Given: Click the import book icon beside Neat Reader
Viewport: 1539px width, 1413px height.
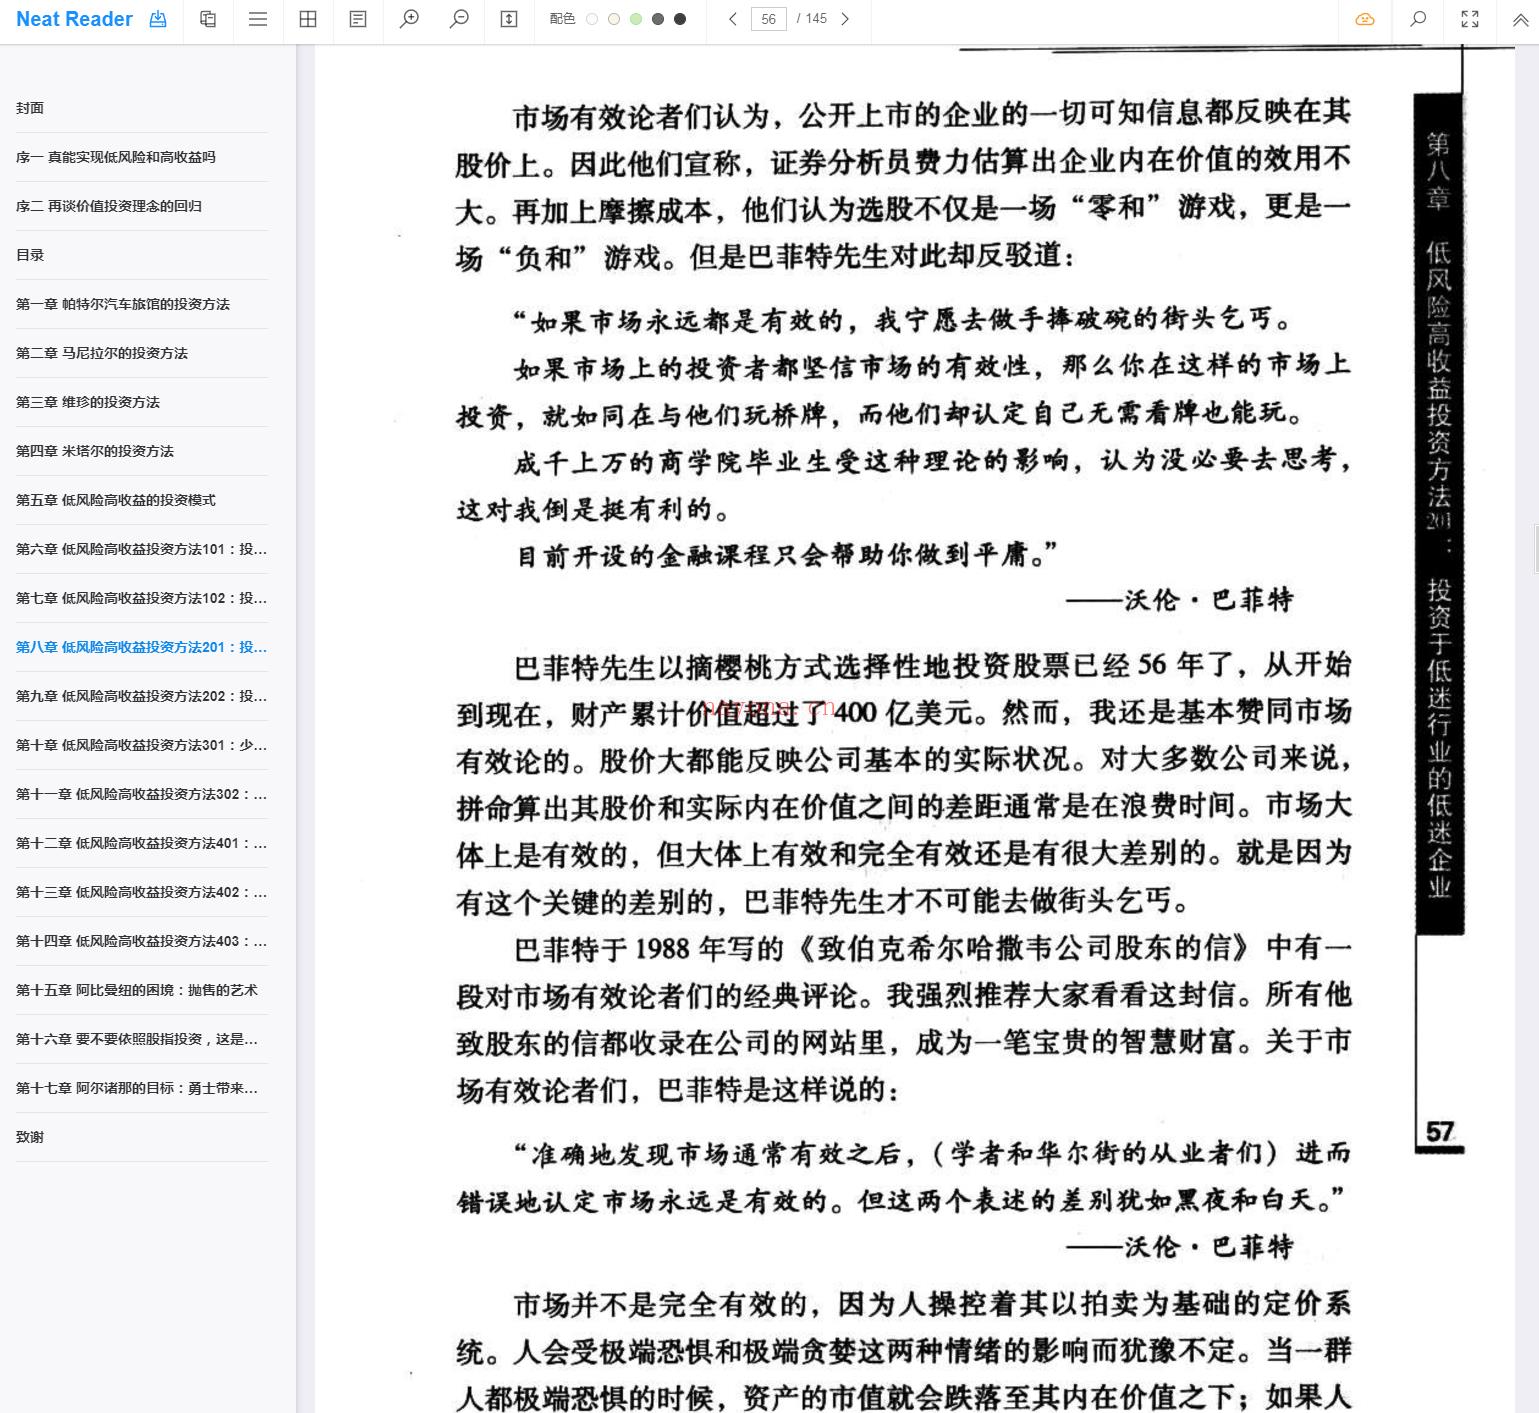Looking at the screenshot, I should pyautogui.click(x=158, y=19).
